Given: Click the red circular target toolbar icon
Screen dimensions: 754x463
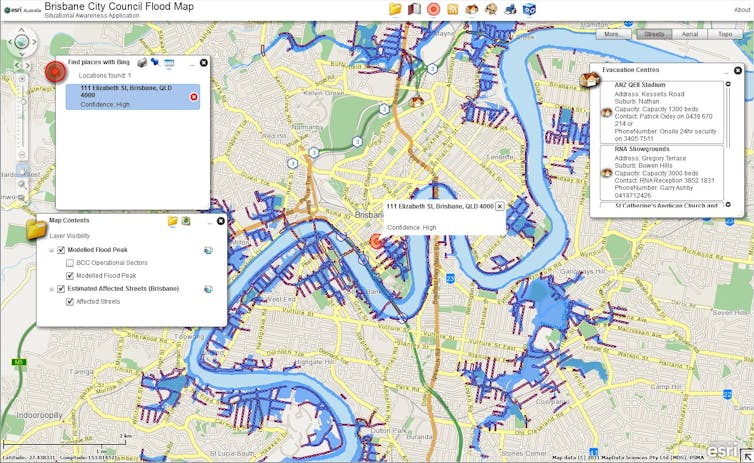Looking at the screenshot, I should 433,9.
